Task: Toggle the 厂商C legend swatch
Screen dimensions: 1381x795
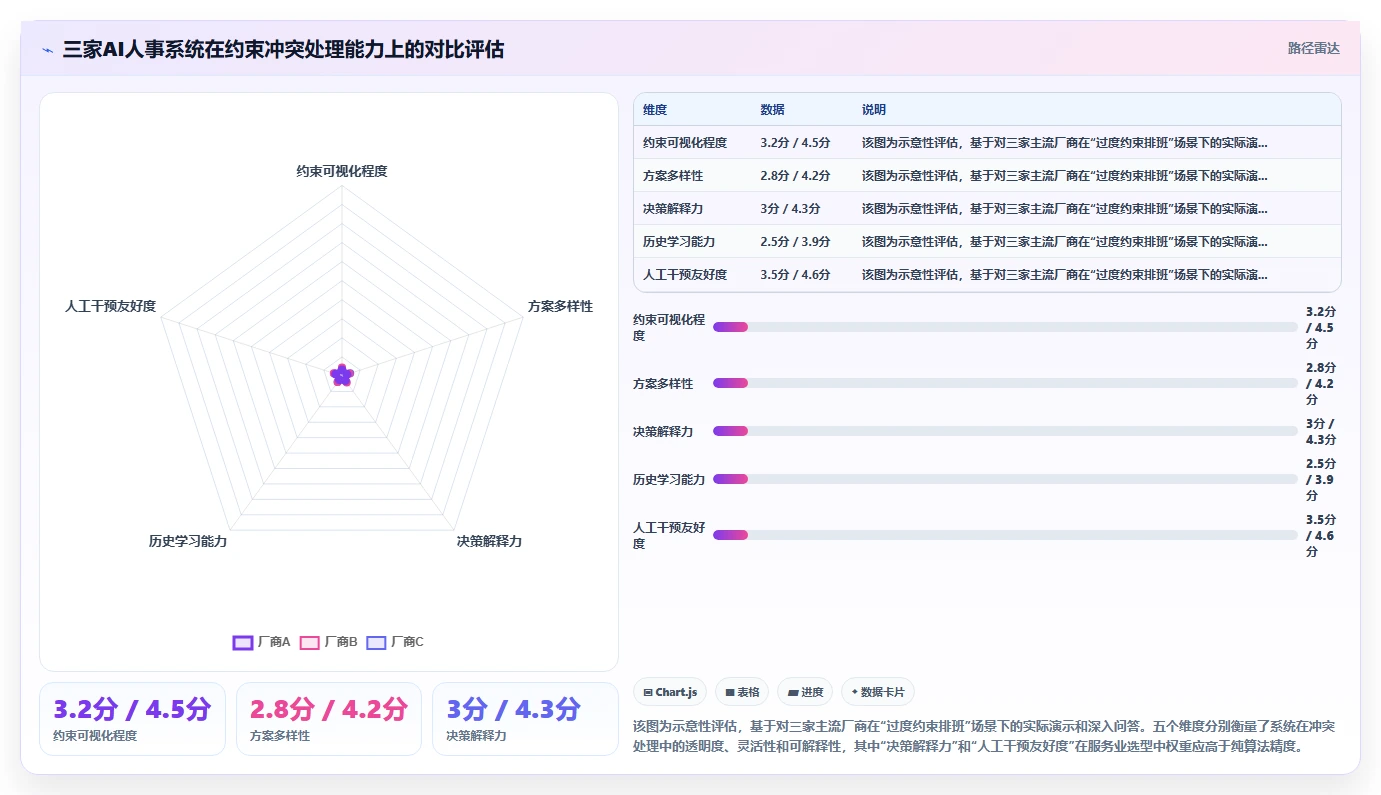Action: [376, 642]
